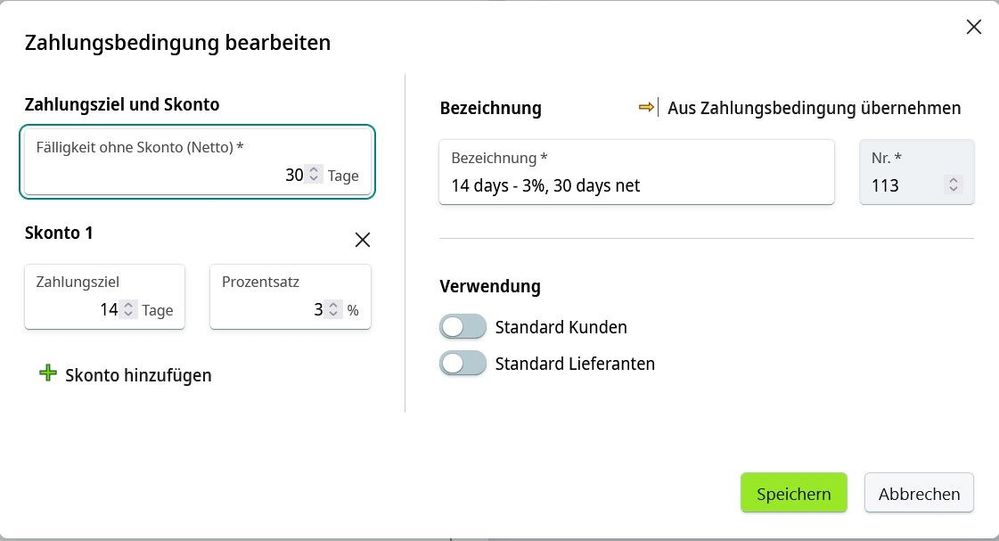Click the Zahlungsziel days stepper arrows
The width and height of the screenshot is (999, 541).
[129, 310]
